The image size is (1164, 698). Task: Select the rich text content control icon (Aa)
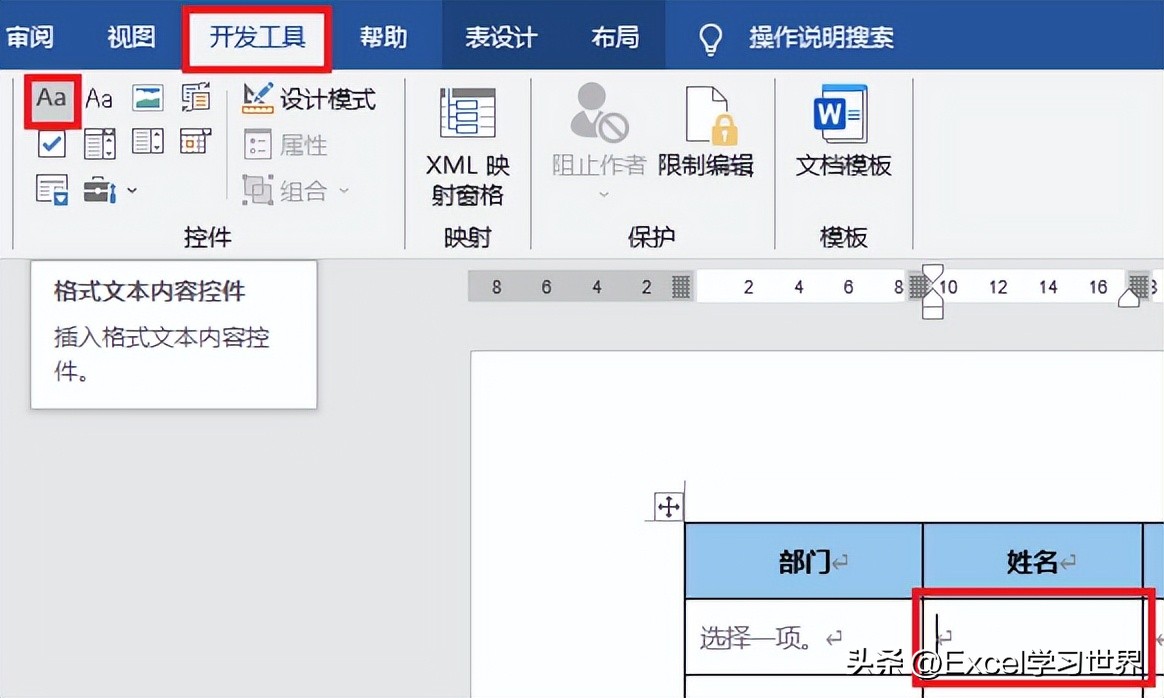[x=52, y=97]
